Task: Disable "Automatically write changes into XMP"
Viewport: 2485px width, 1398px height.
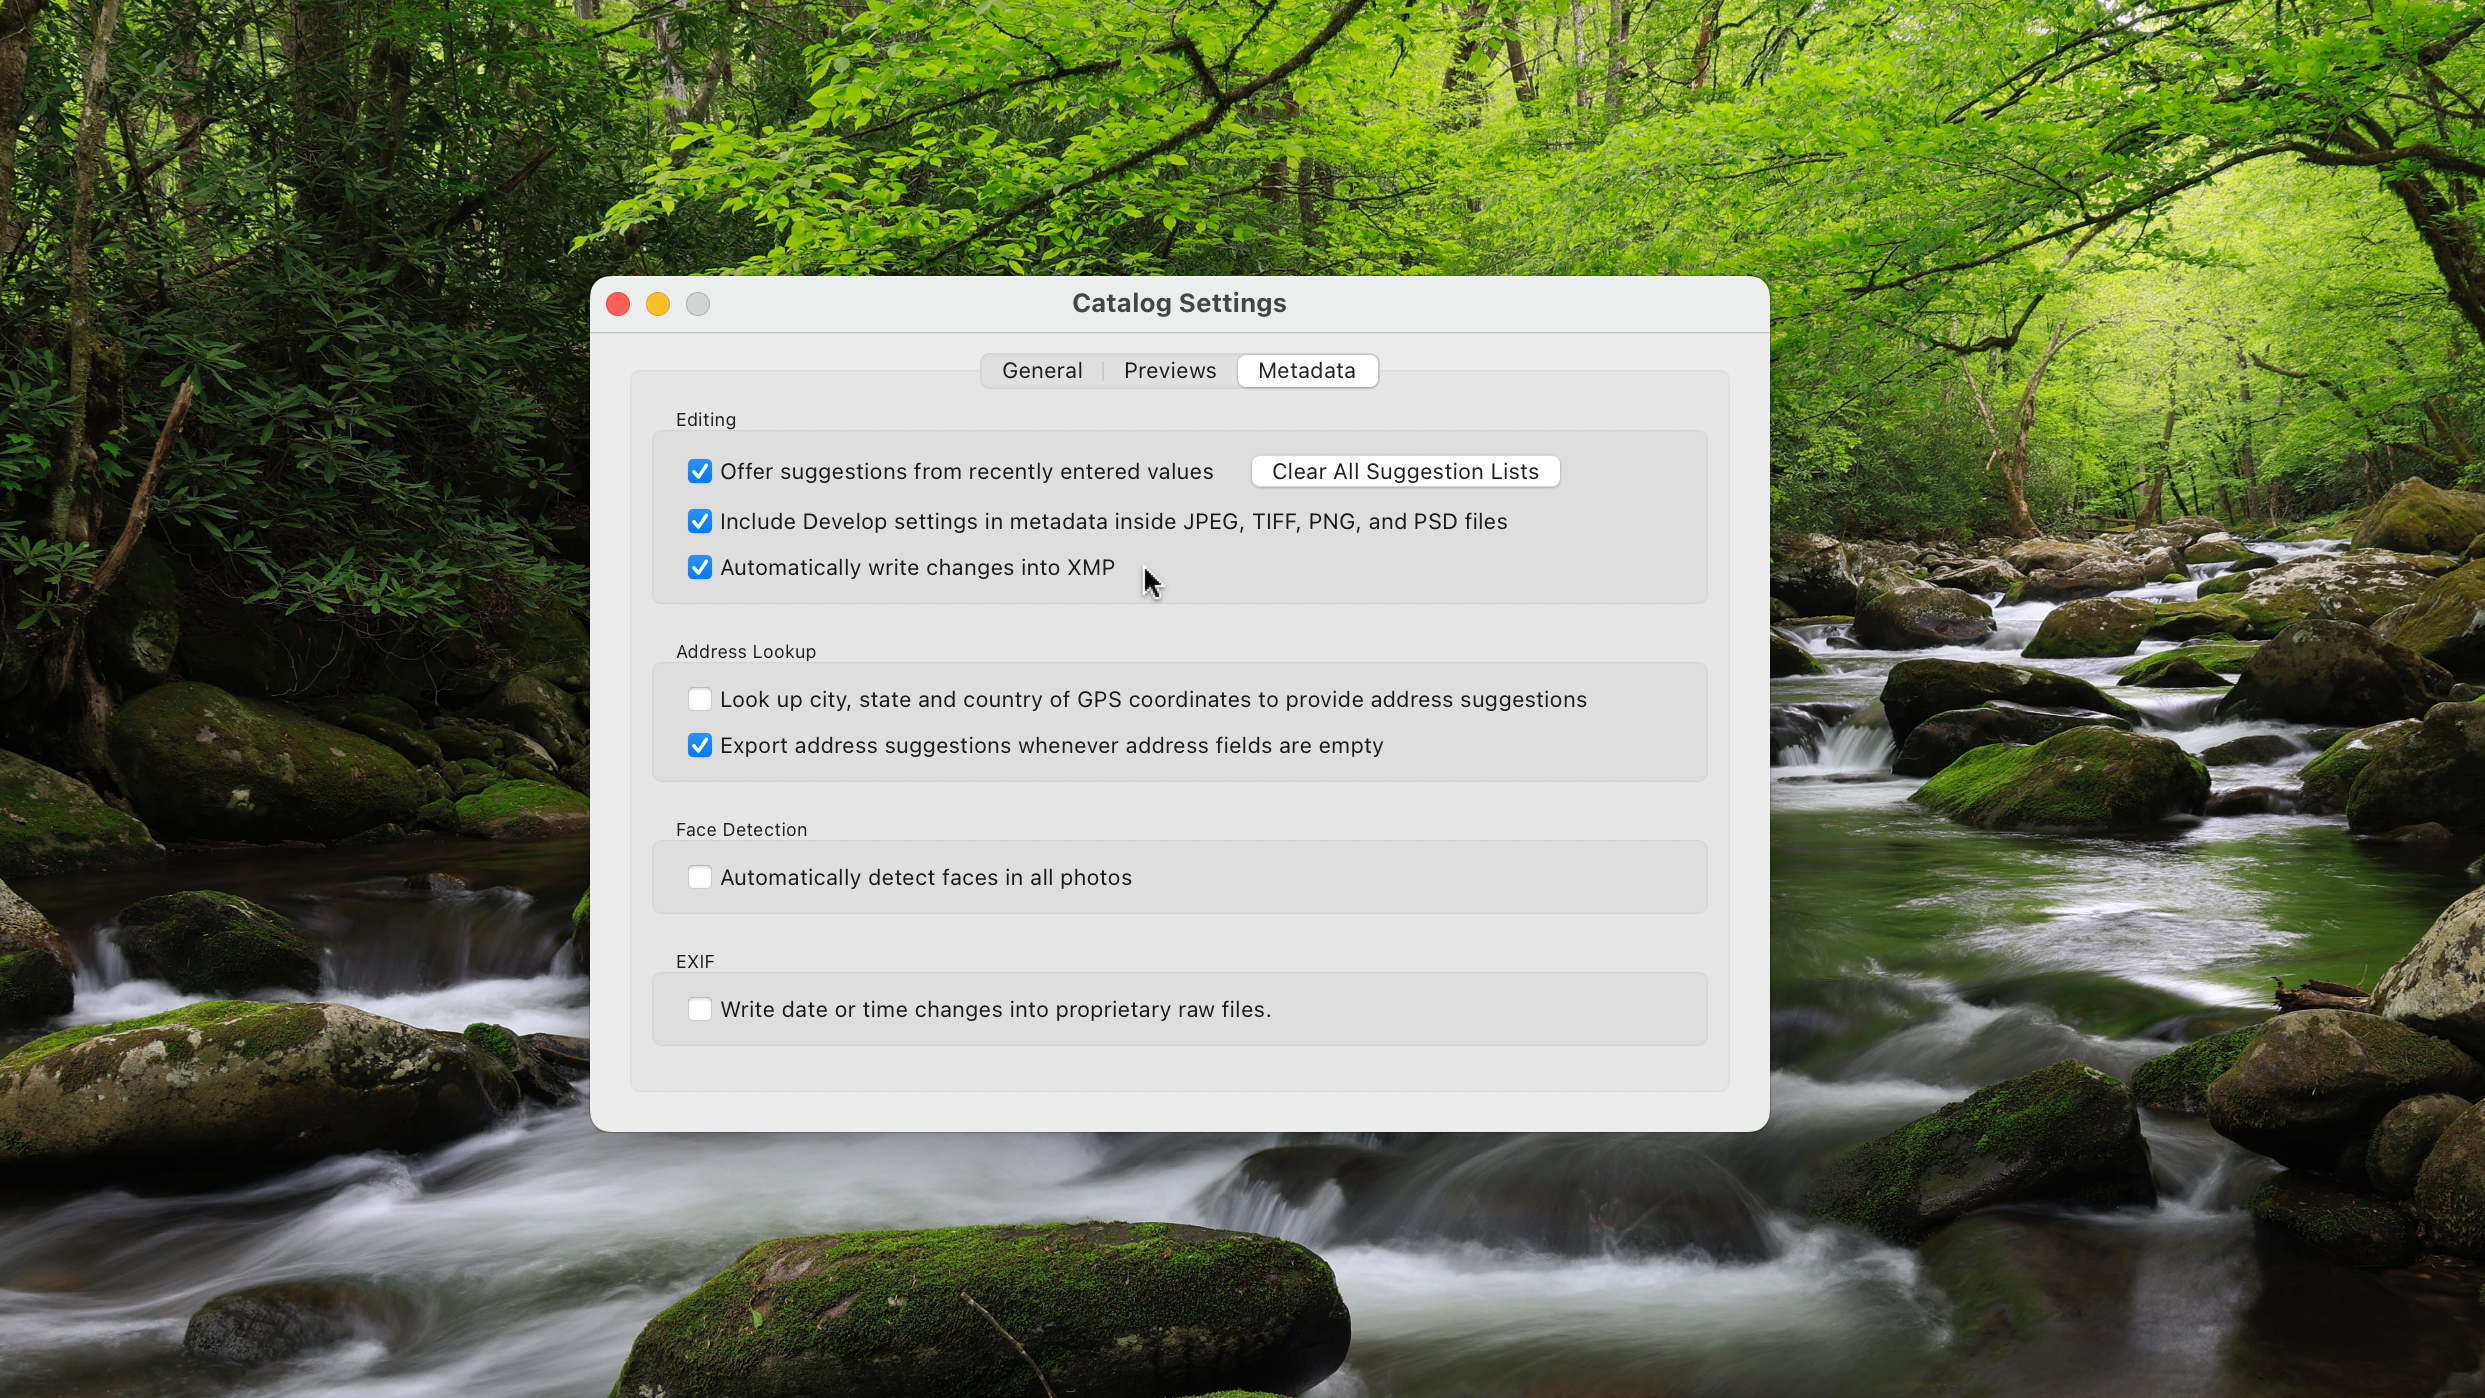Action: (699, 567)
